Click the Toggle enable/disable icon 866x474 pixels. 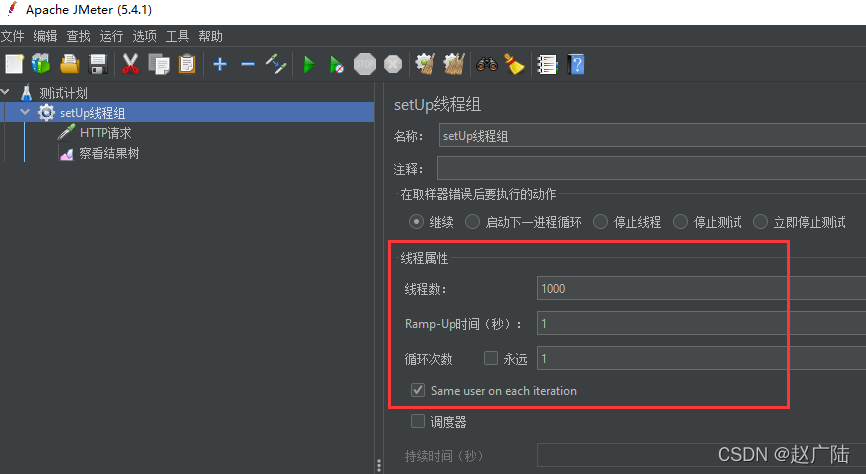tap(276, 64)
